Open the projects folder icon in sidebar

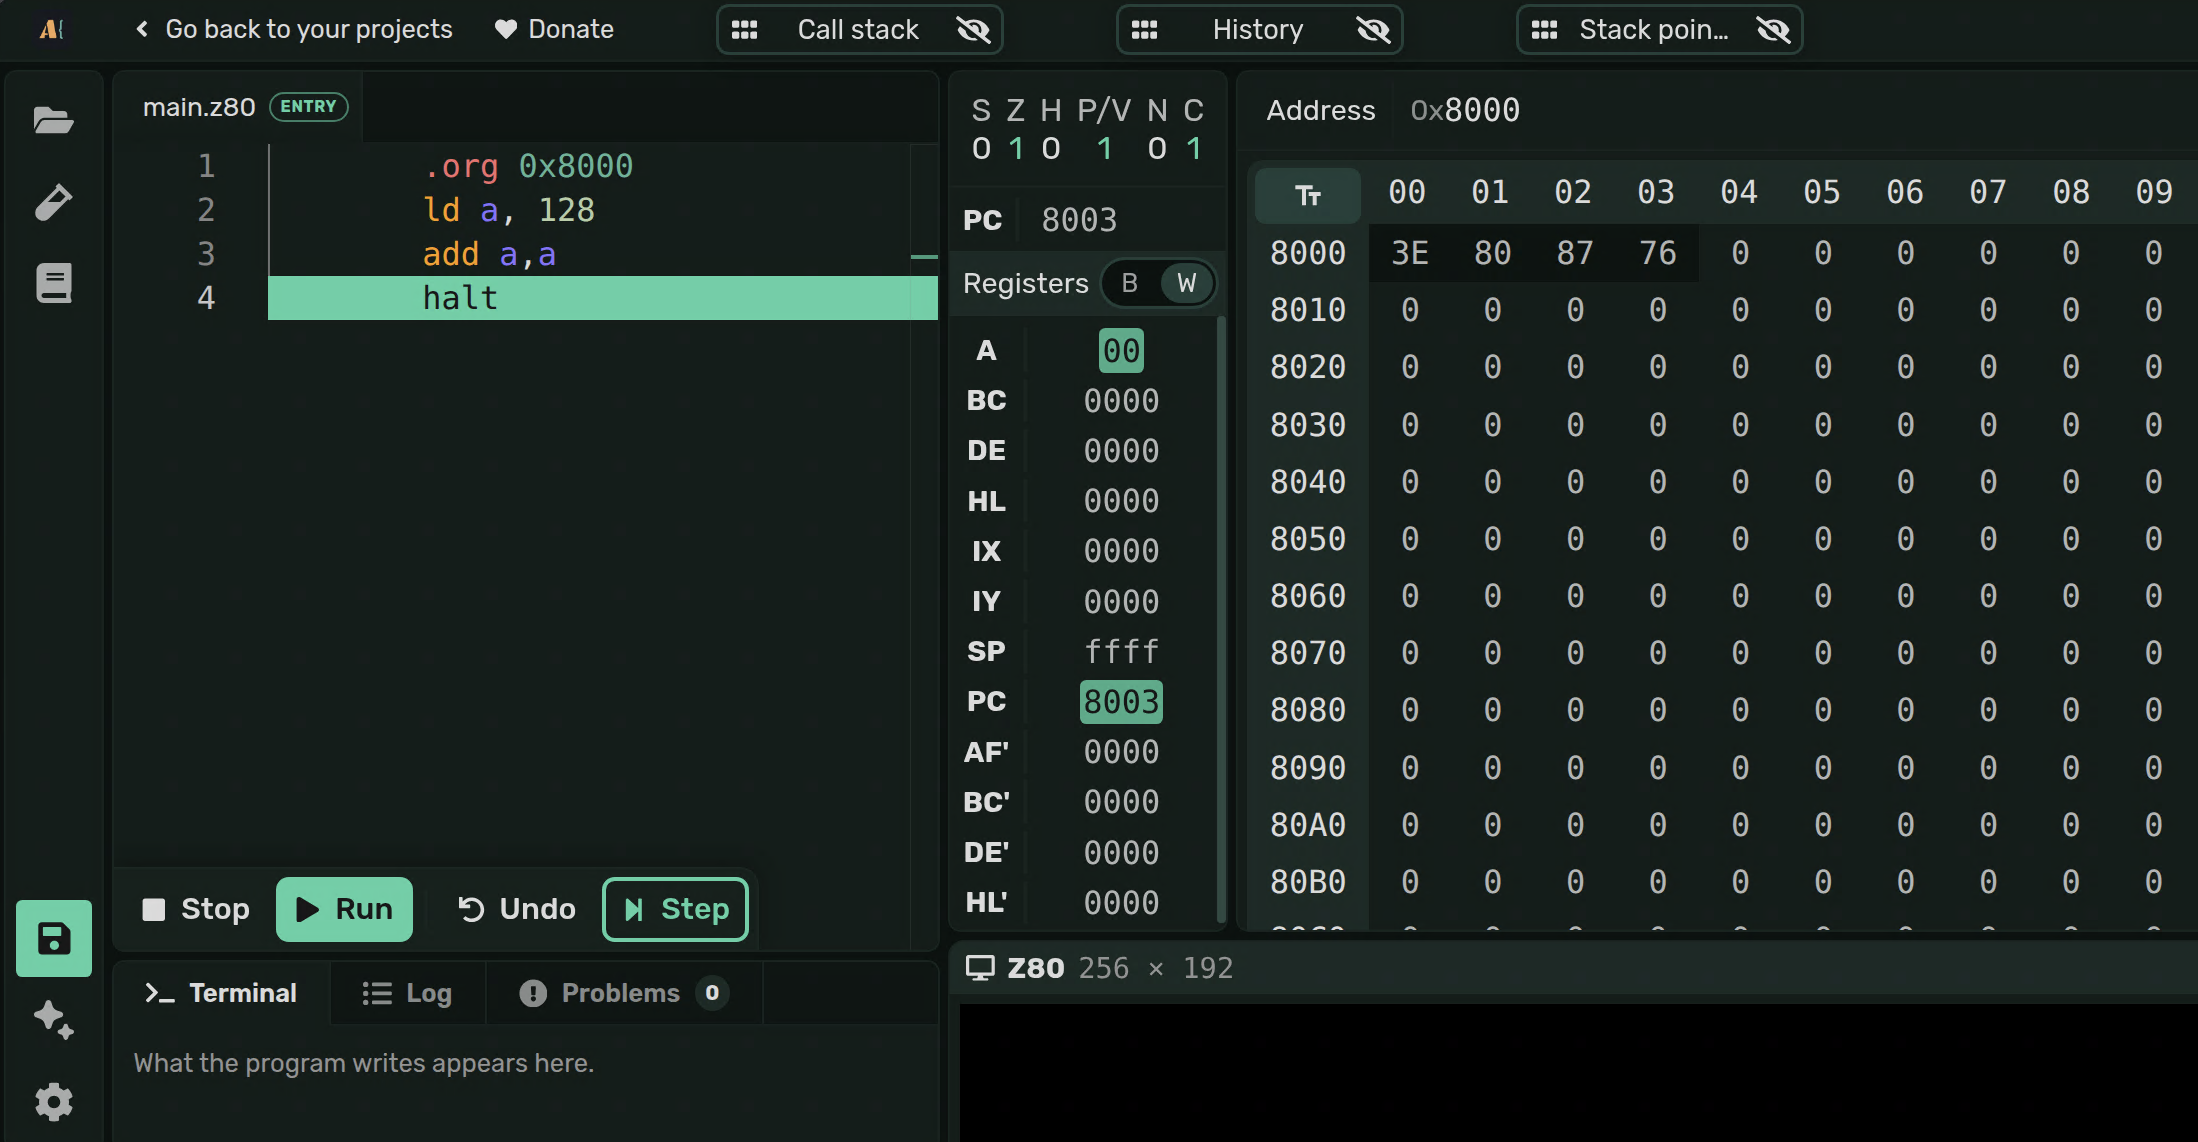(x=53, y=121)
